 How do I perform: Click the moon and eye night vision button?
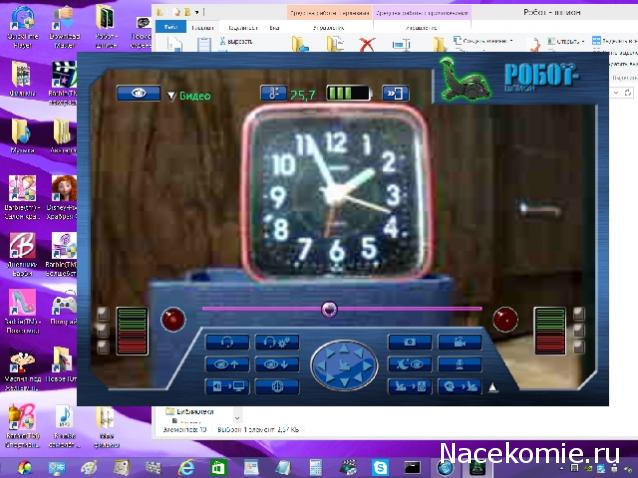(x=410, y=364)
